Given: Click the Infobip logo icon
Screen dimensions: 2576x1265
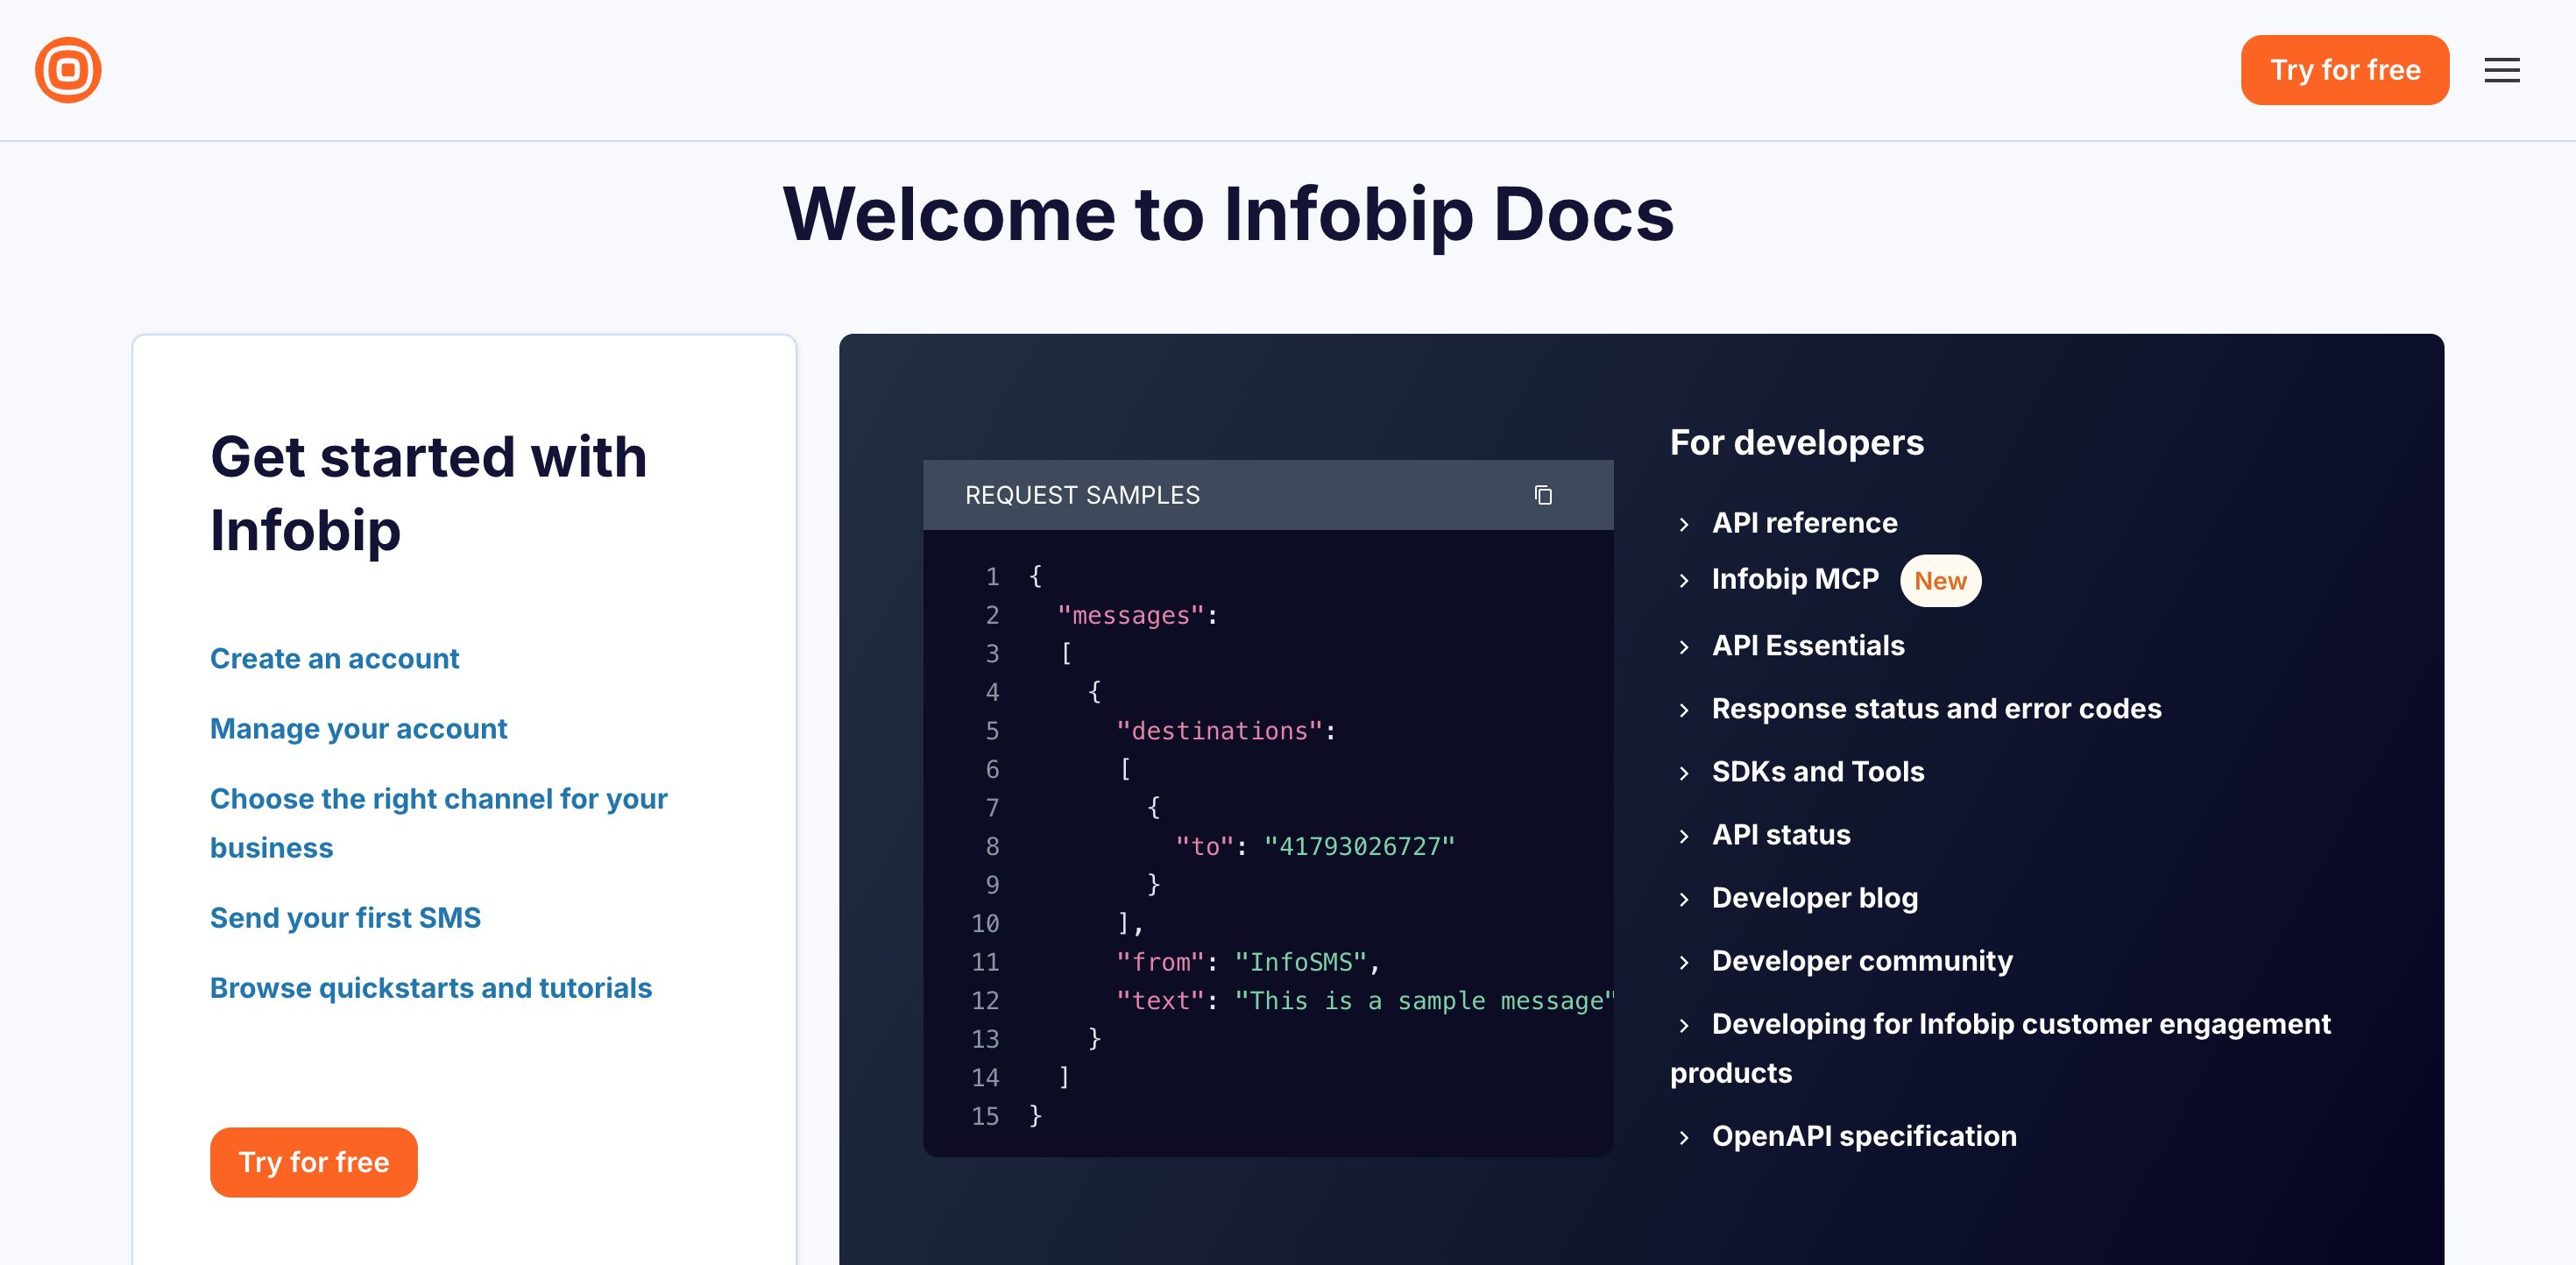Looking at the screenshot, I should (x=68, y=70).
